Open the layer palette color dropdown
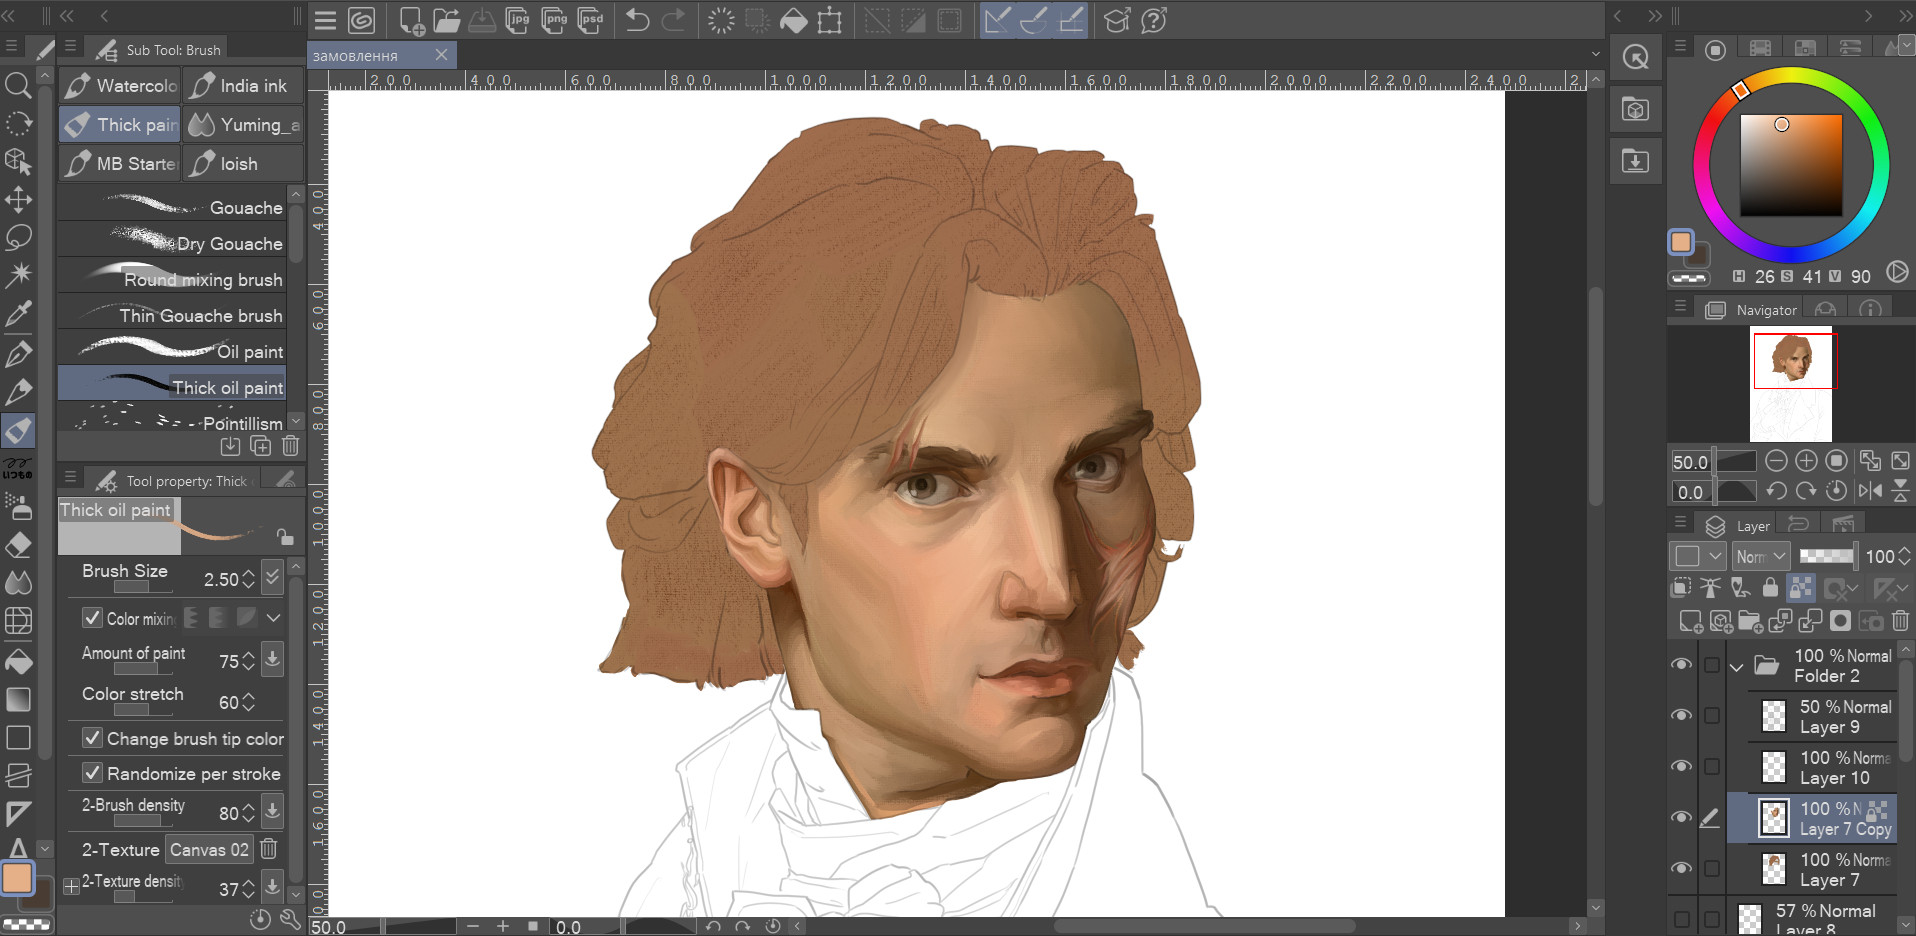The image size is (1916, 936). coord(1698,556)
